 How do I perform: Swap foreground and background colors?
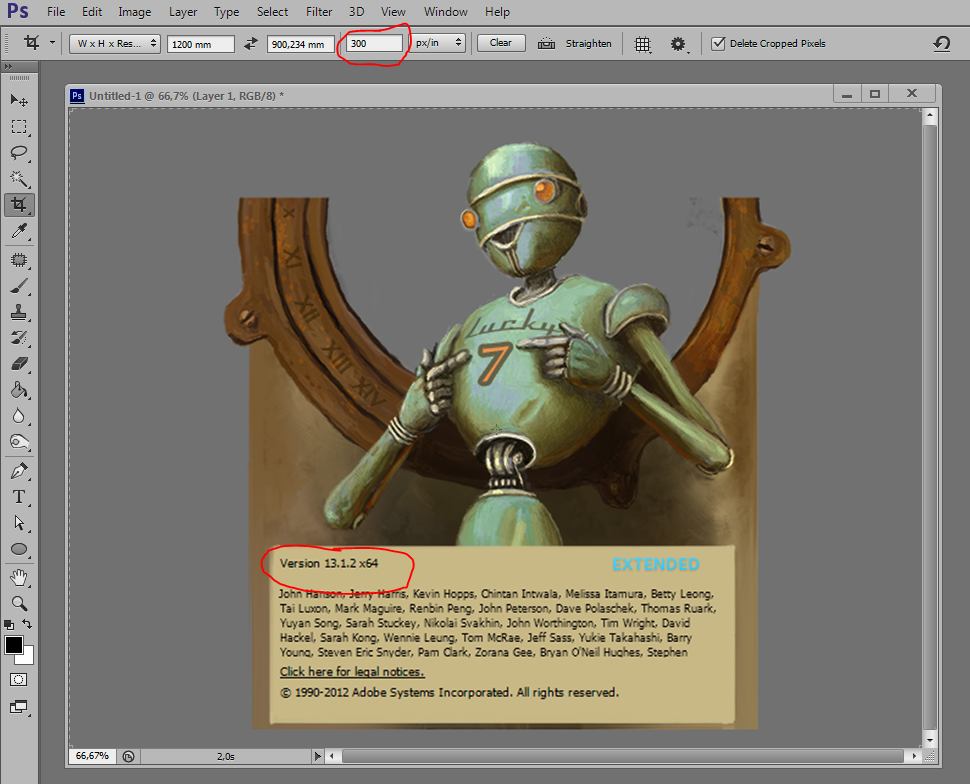27,624
